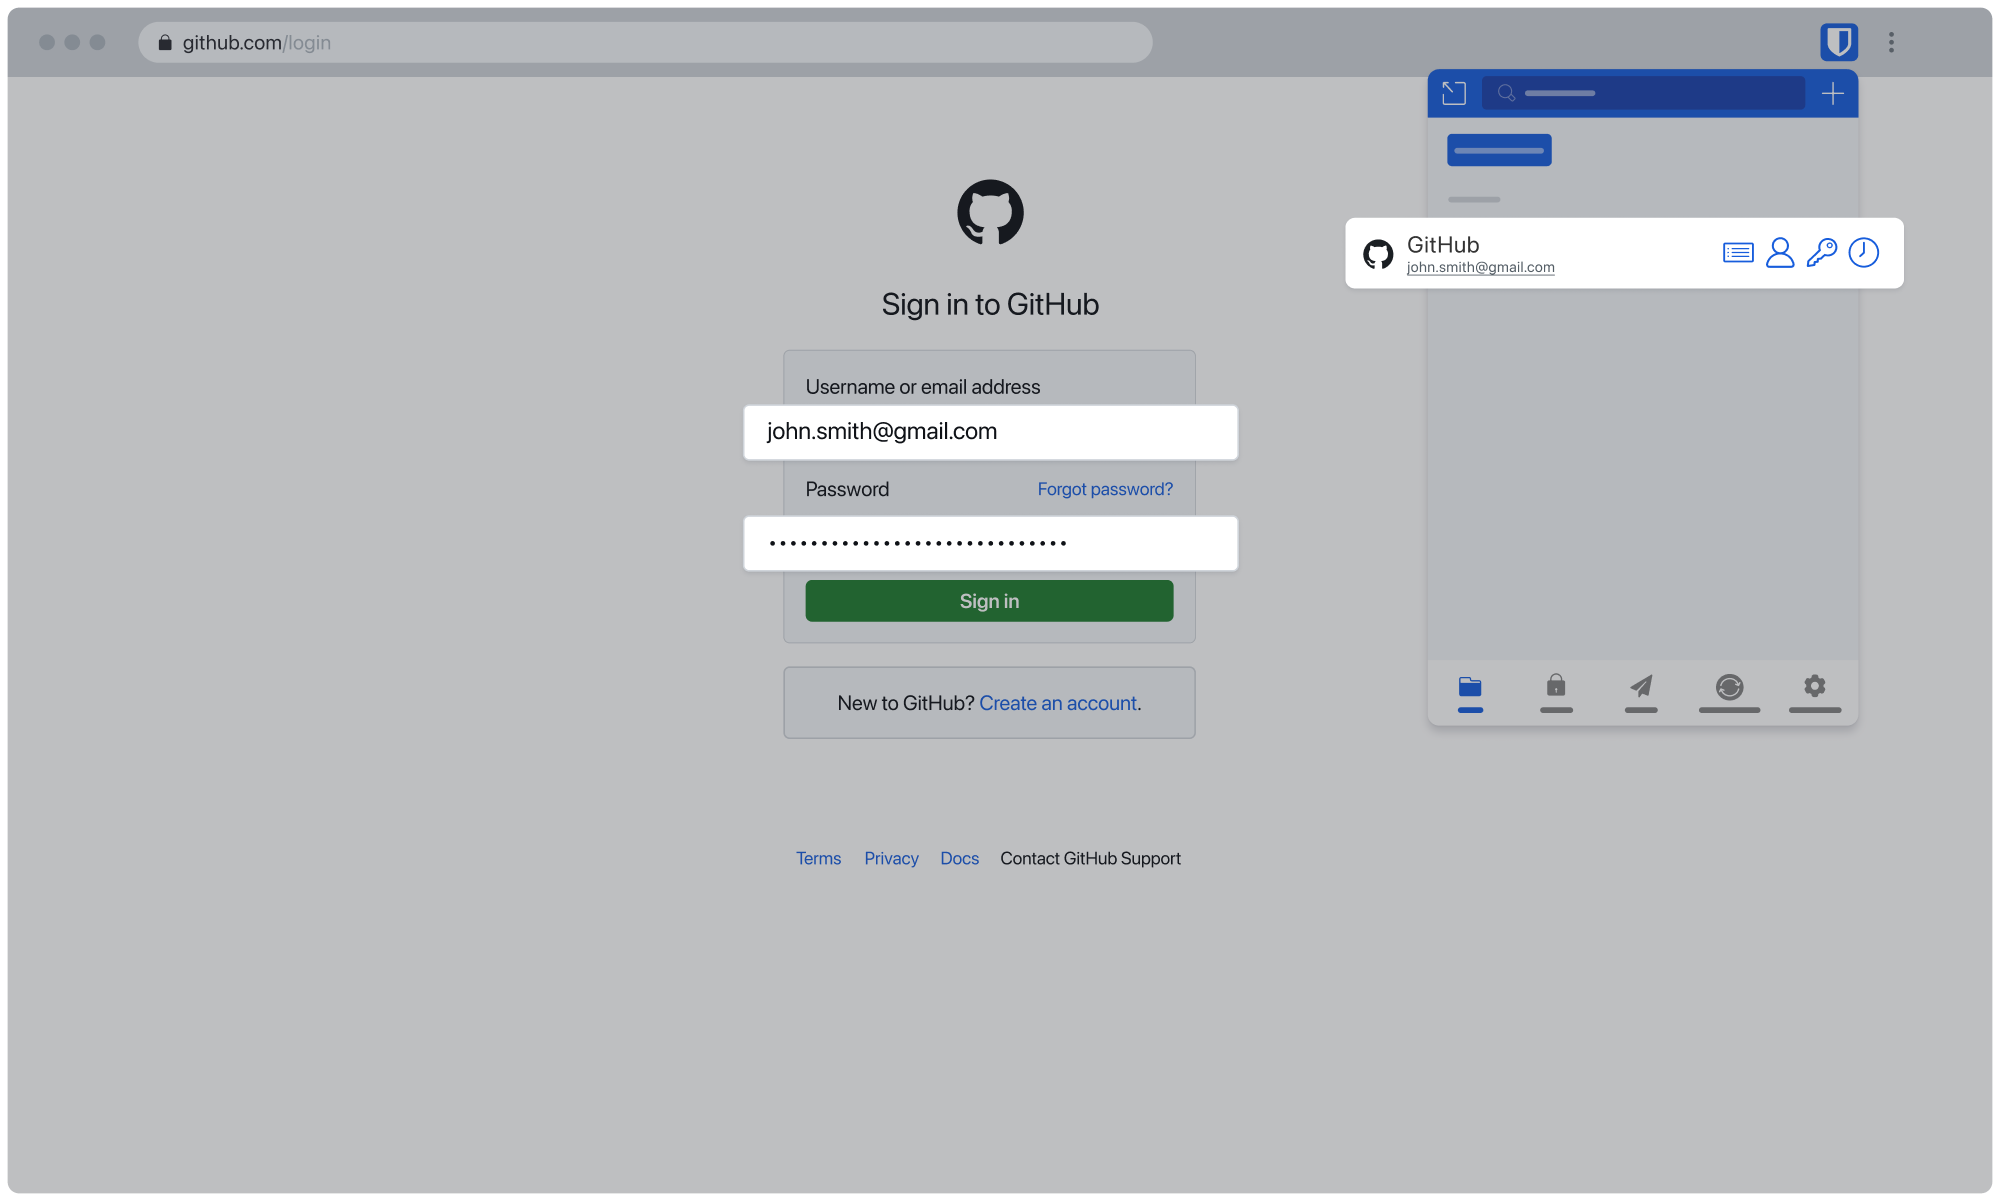Viewport: 2000px width, 1202px height.
Task: Switch to the lock Vault tab
Action: point(1556,688)
